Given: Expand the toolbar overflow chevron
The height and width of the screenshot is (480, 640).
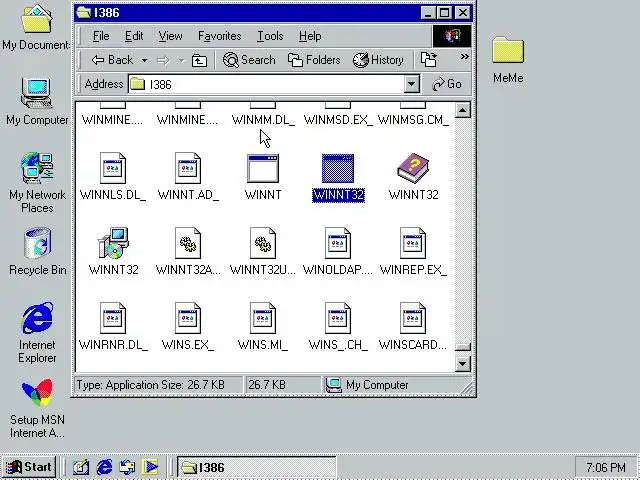Looking at the screenshot, I should coord(464,56).
